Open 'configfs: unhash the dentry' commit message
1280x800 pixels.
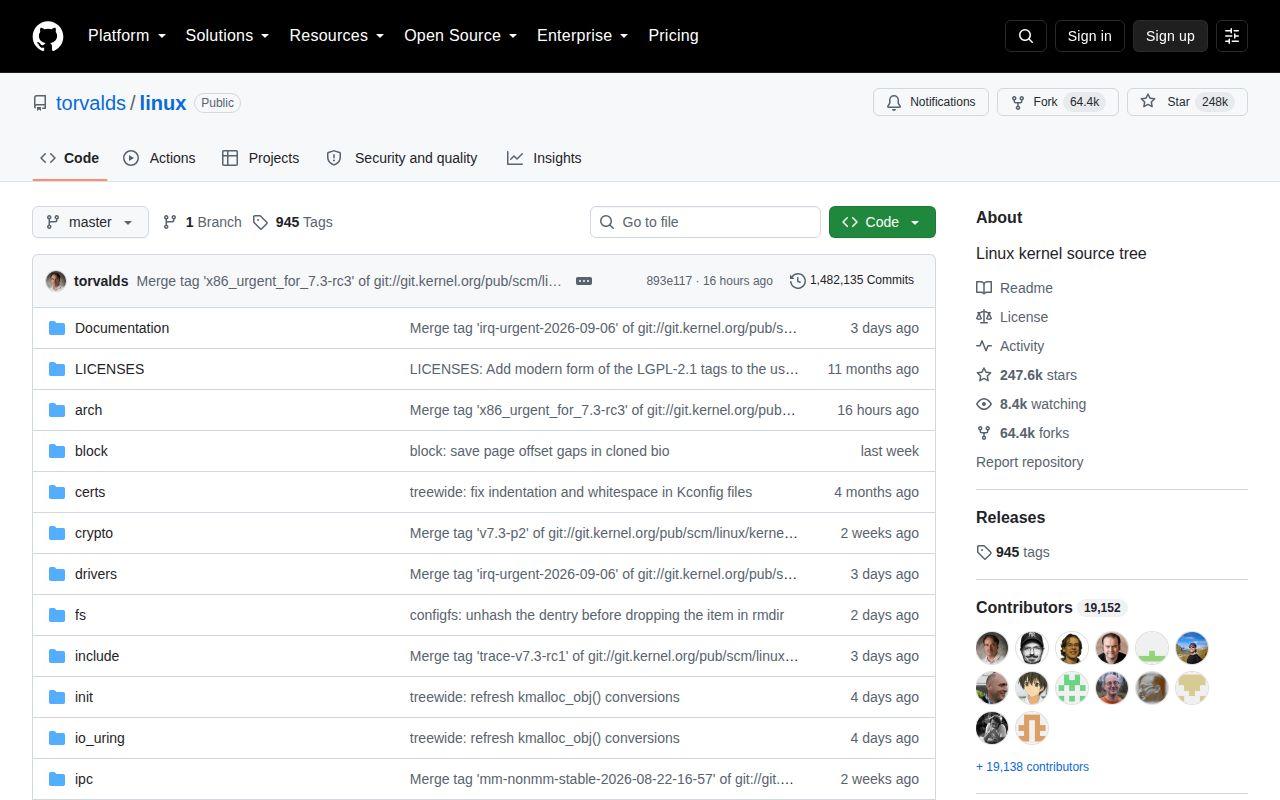click(x=597, y=615)
